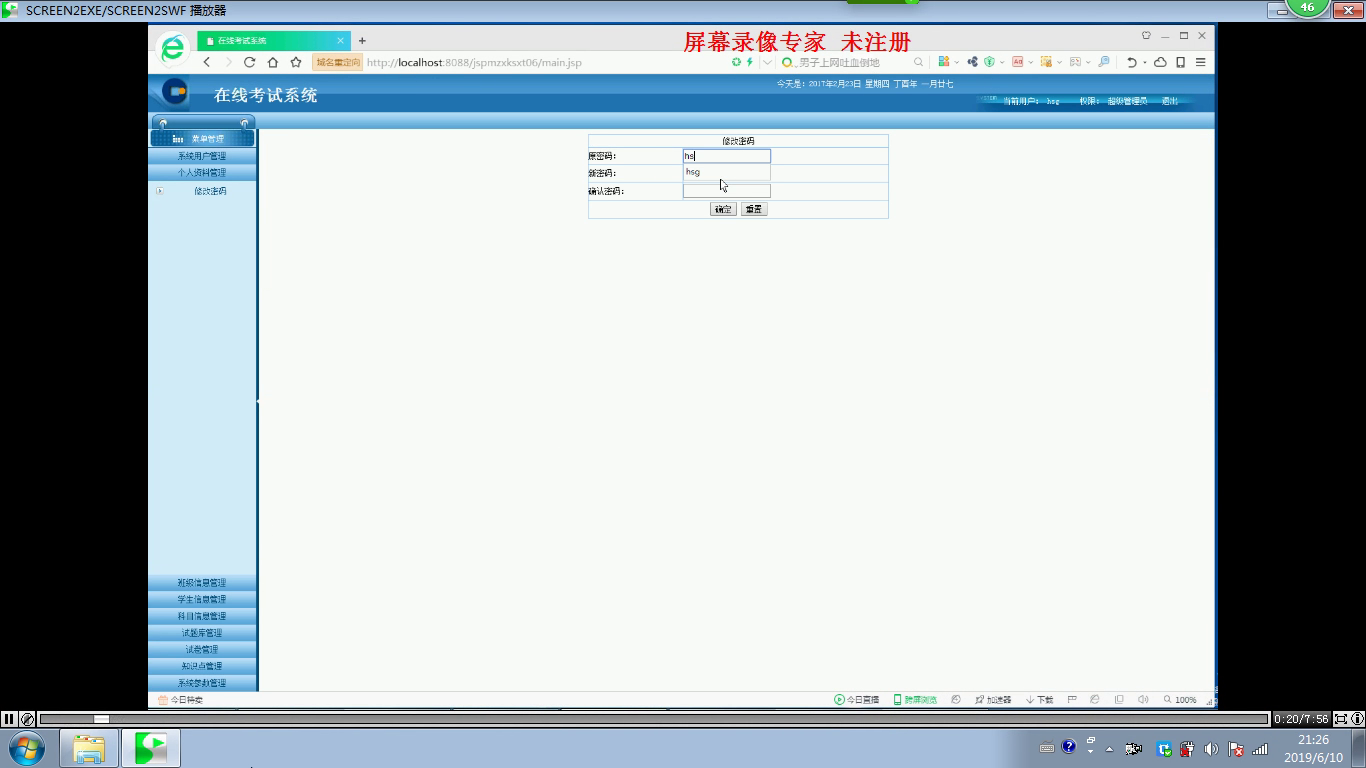Open the 菜单管理 sidebar header
Viewport: 1366px width, 768px height.
coord(202,138)
